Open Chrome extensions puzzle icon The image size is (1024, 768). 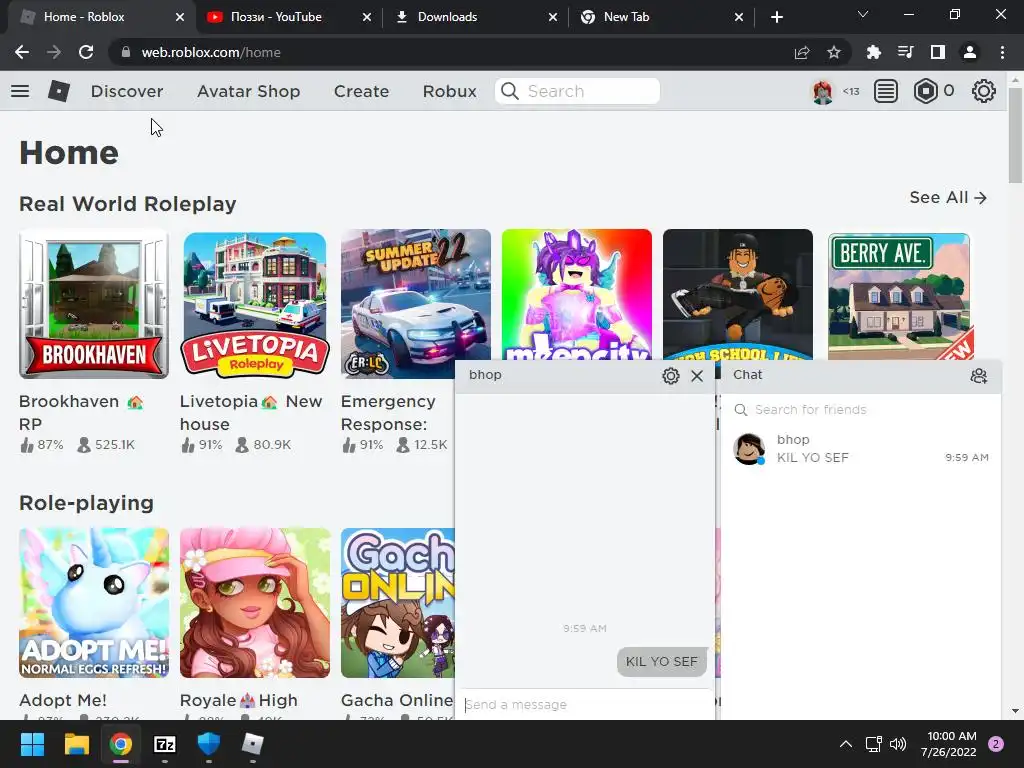873,52
